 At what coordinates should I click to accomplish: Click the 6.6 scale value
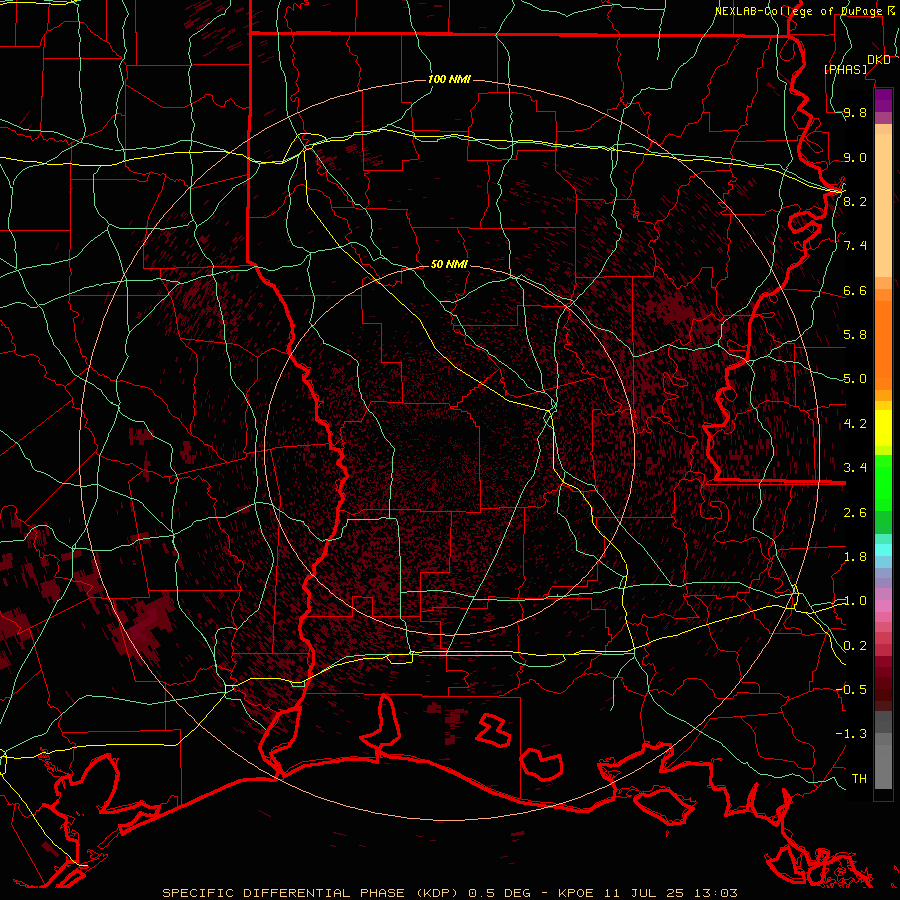(x=855, y=290)
